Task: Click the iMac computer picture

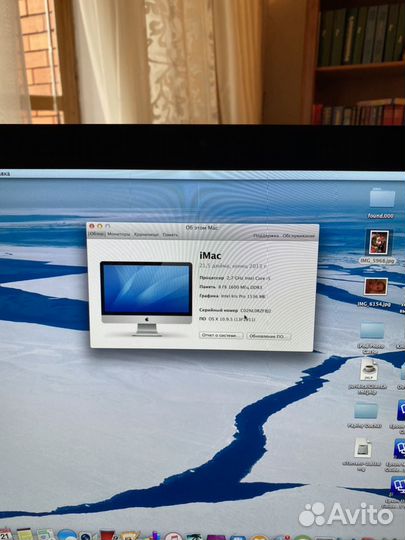Action: (x=146, y=298)
